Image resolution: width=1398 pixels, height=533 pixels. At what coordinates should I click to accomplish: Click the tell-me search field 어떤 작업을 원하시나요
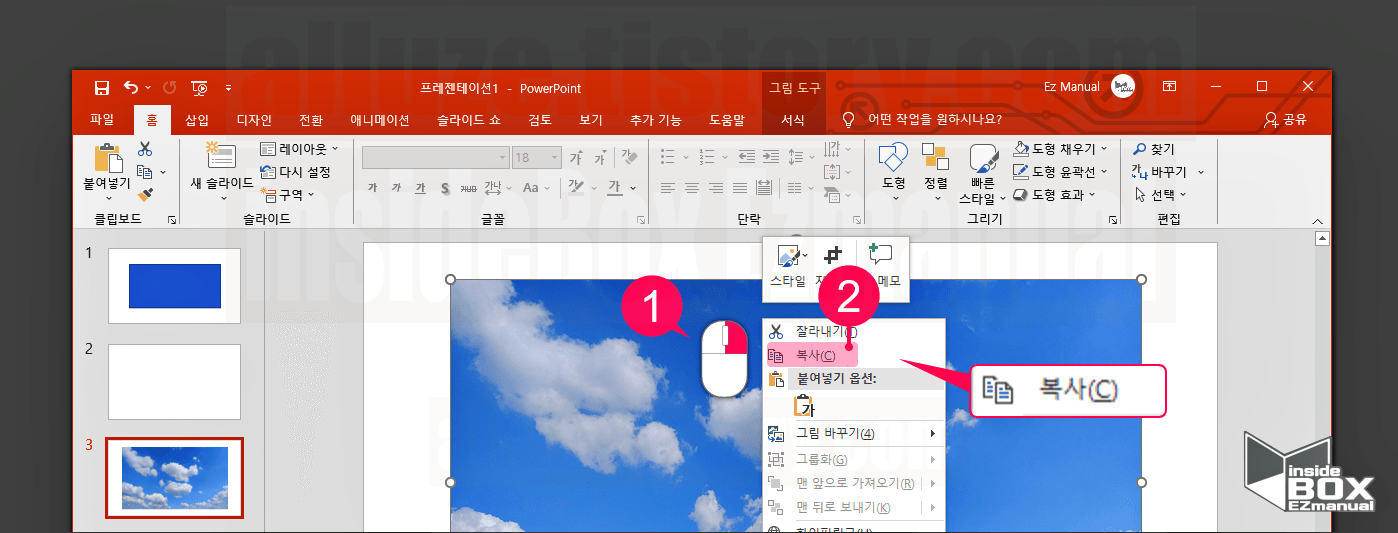coord(935,120)
